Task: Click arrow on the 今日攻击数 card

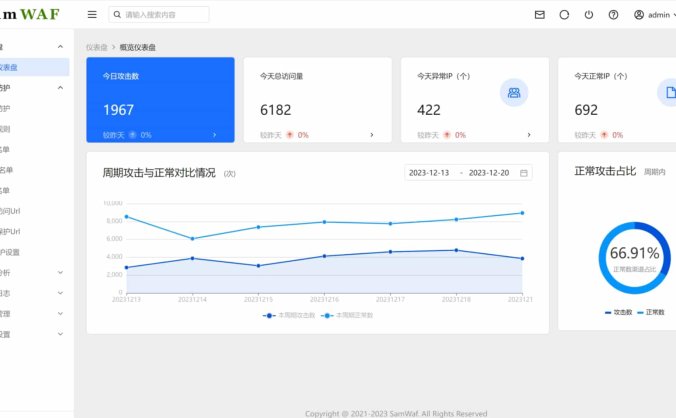Action: tap(214, 135)
